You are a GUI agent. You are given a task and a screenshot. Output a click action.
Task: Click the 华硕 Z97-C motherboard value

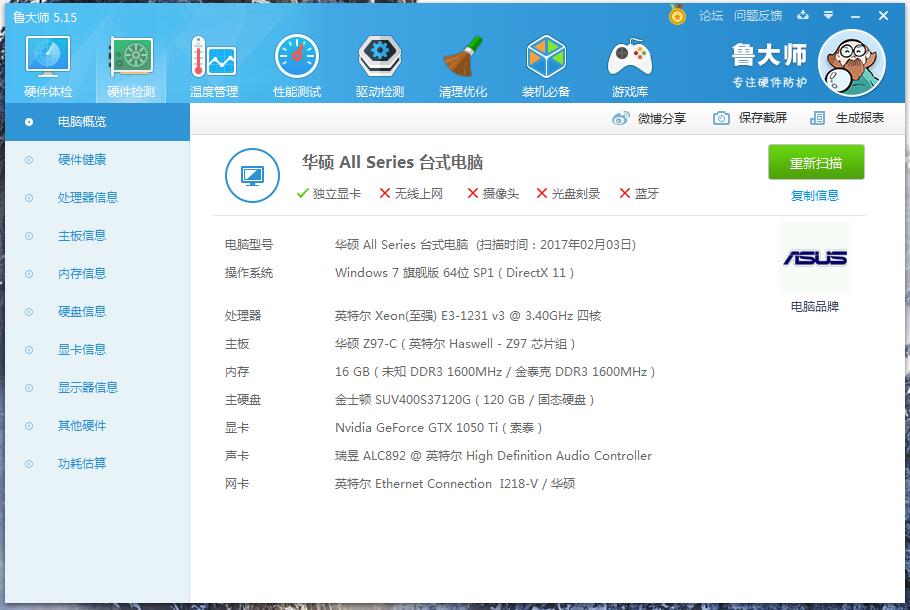455,344
